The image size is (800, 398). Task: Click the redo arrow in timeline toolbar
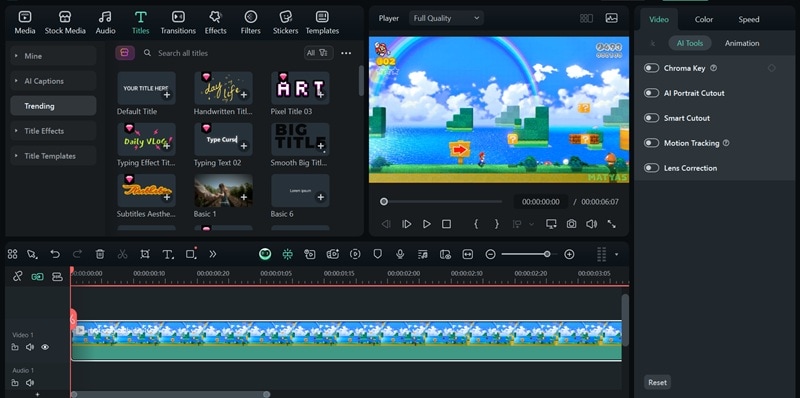coord(77,254)
